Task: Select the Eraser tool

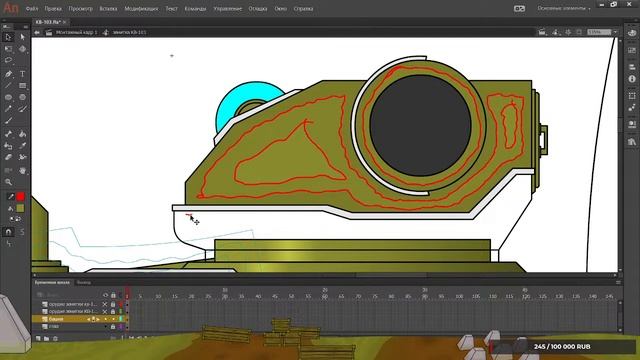Action: (8, 157)
